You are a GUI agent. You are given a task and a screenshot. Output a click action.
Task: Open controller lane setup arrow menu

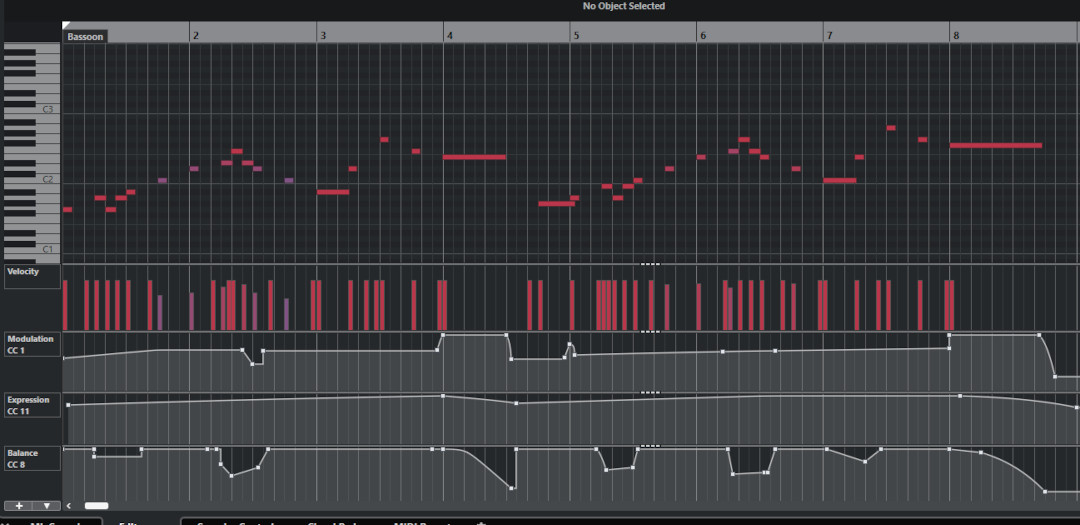47,506
